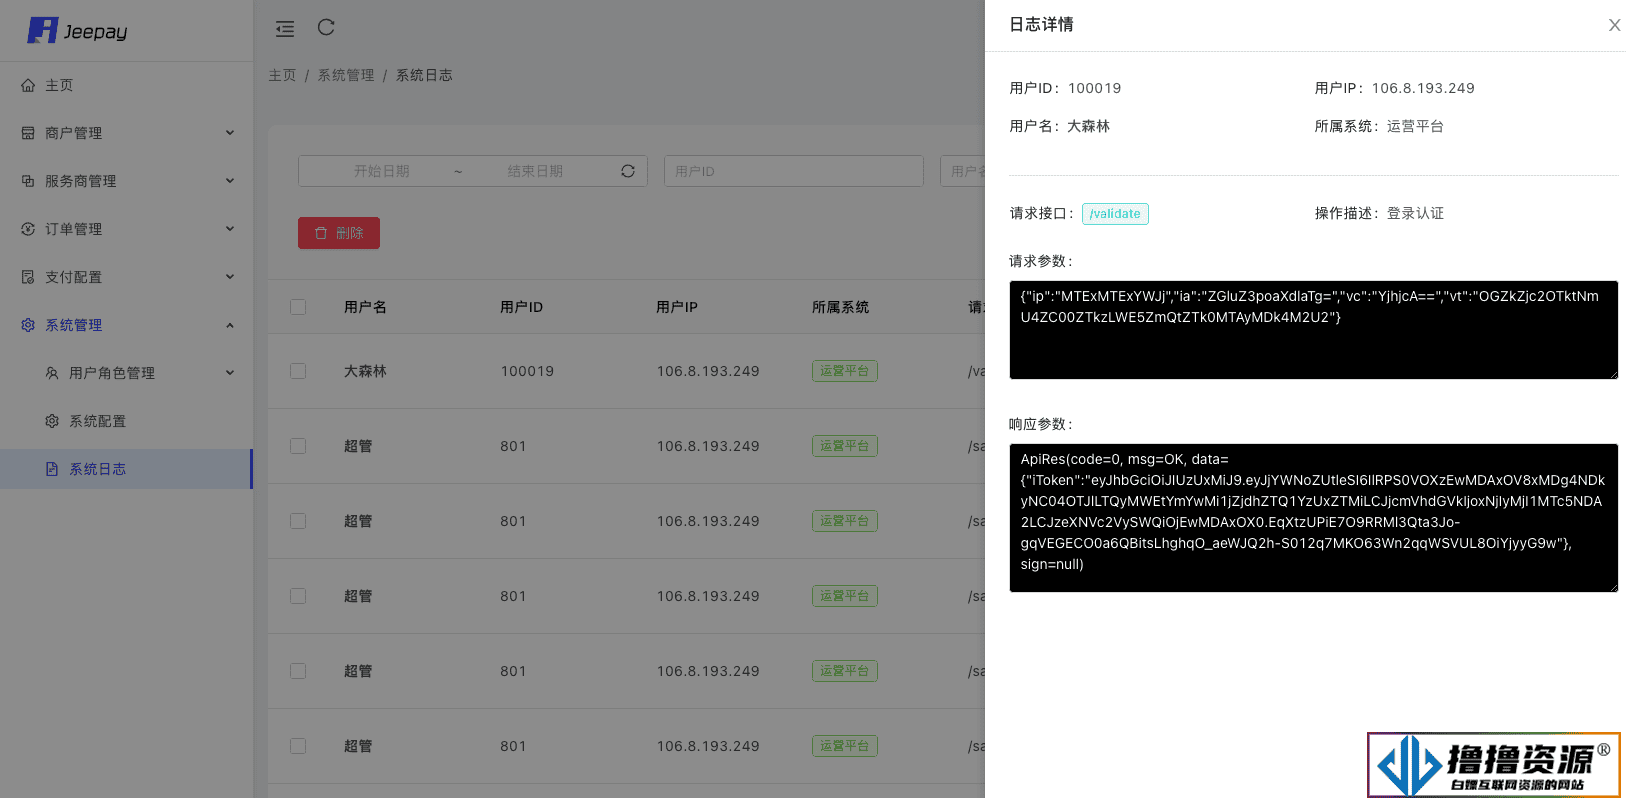Click the 结束日期 date field

coord(535,171)
